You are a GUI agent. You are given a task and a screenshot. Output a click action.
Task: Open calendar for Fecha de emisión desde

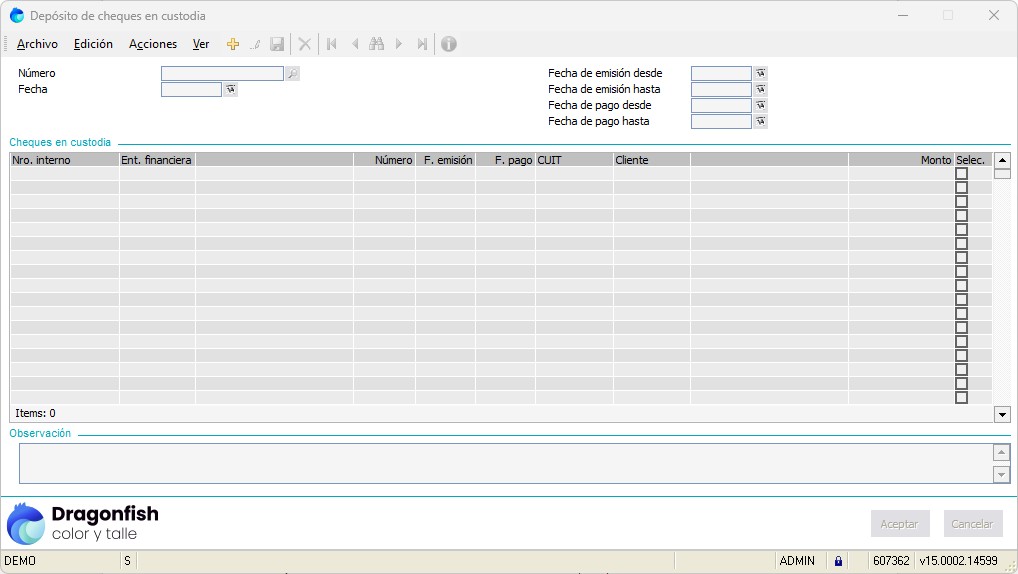pyautogui.click(x=760, y=74)
